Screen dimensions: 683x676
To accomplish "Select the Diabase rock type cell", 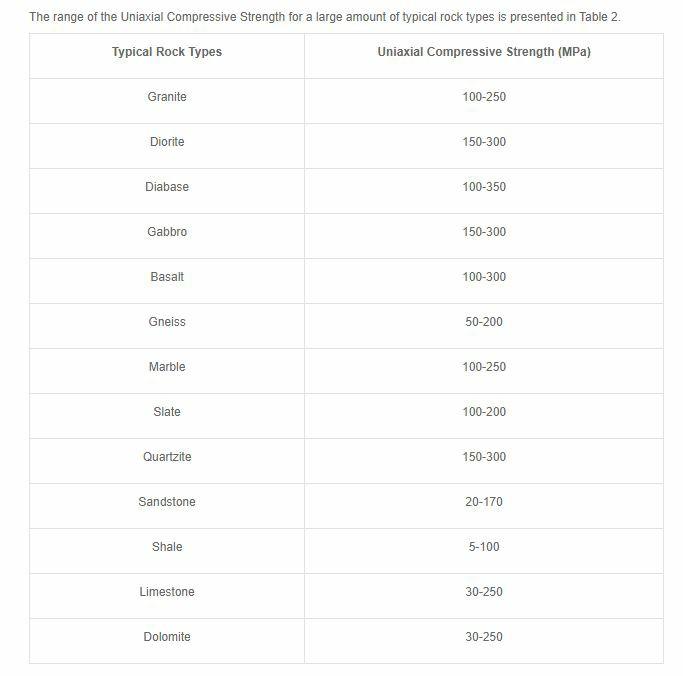I will point(167,187).
